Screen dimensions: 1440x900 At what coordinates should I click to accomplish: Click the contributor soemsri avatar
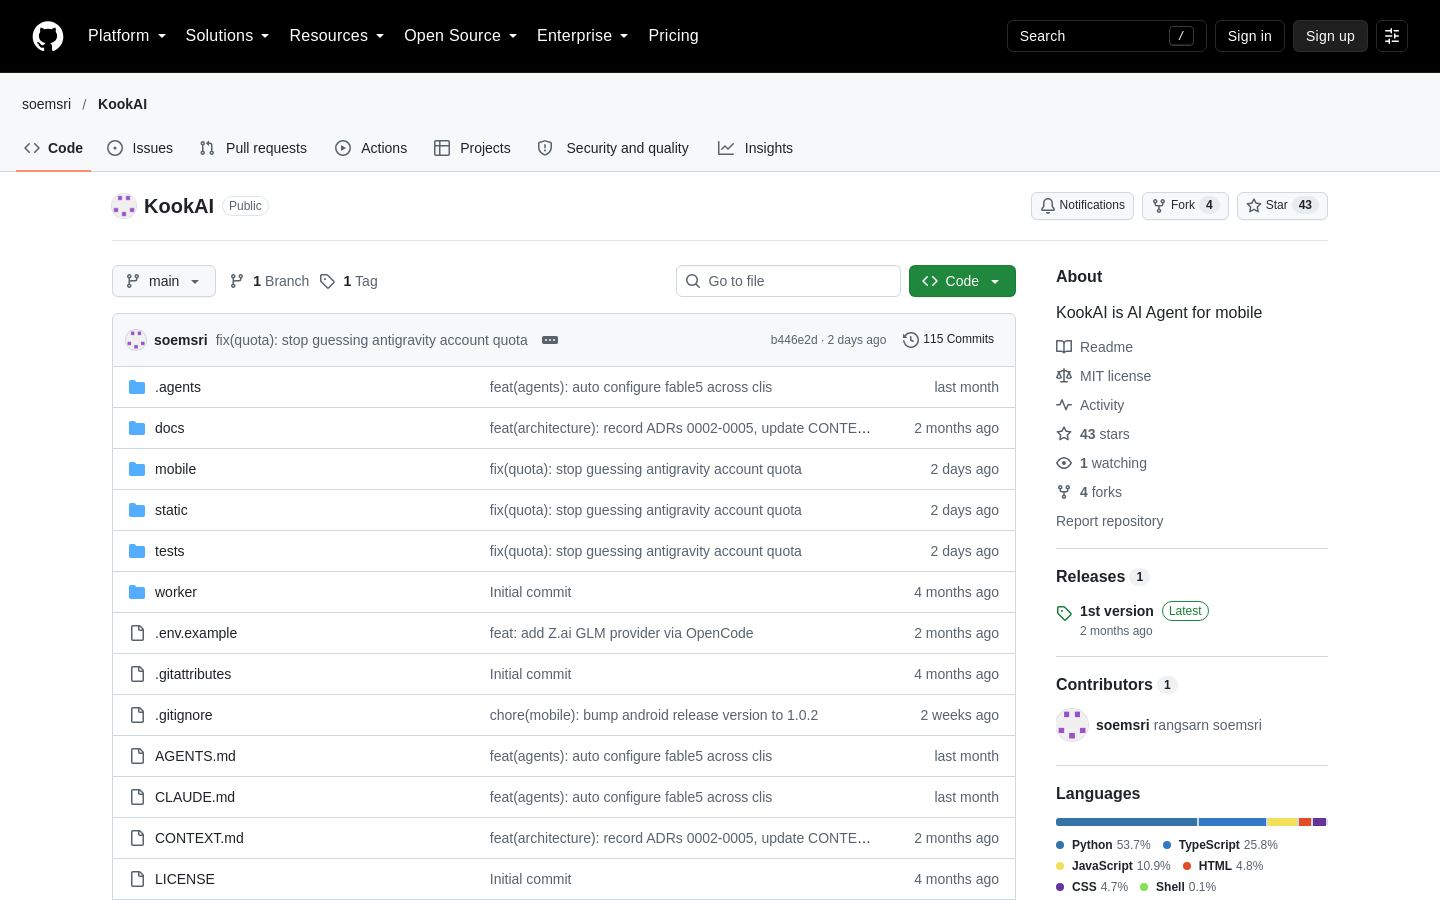tap(1072, 725)
